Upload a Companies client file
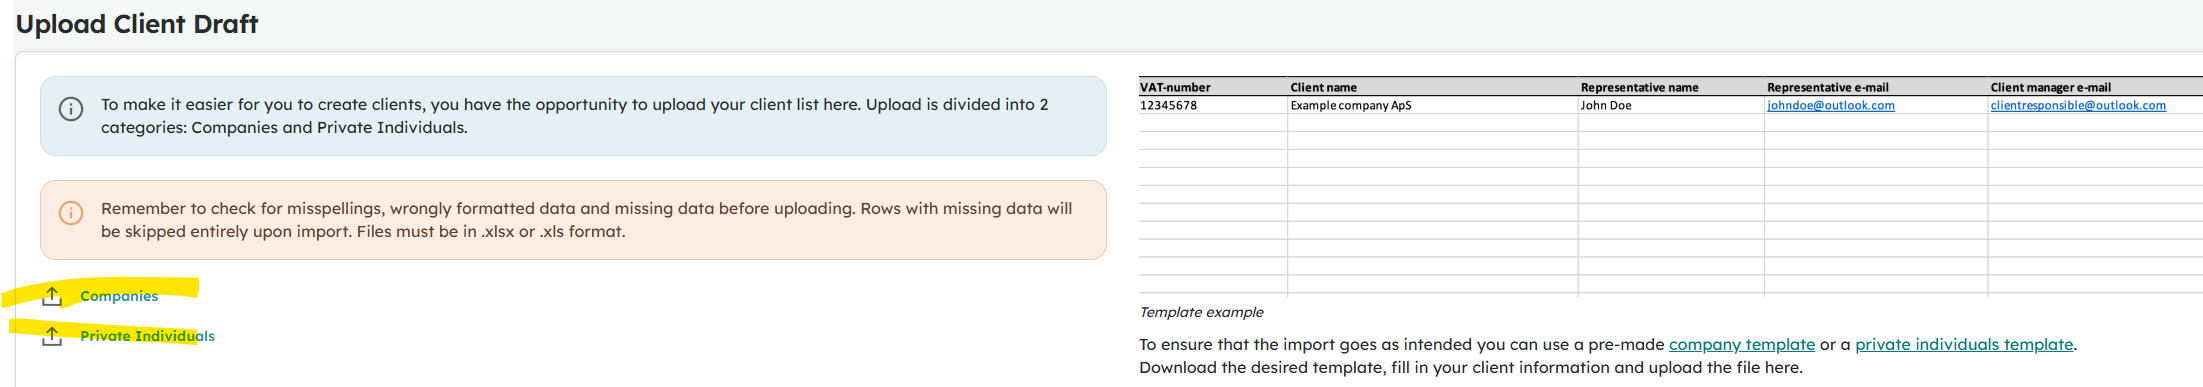2203x387 pixels. click(119, 296)
